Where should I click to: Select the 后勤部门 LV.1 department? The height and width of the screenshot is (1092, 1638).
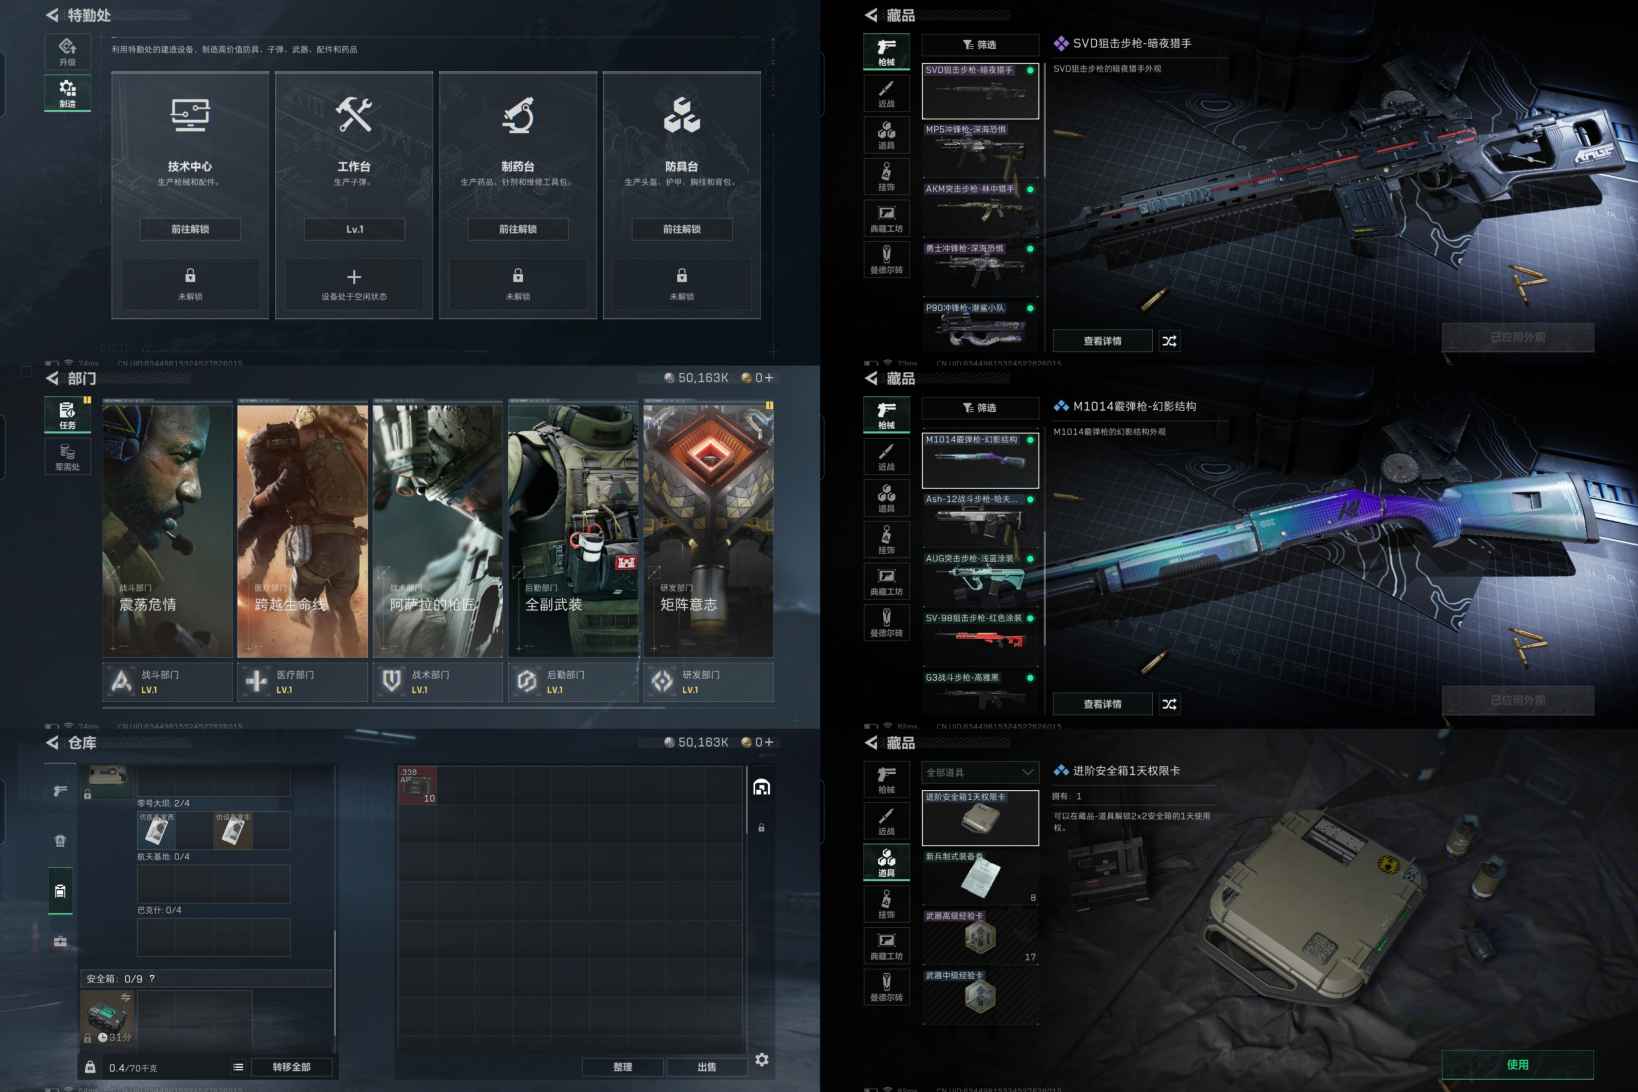point(573,681)
